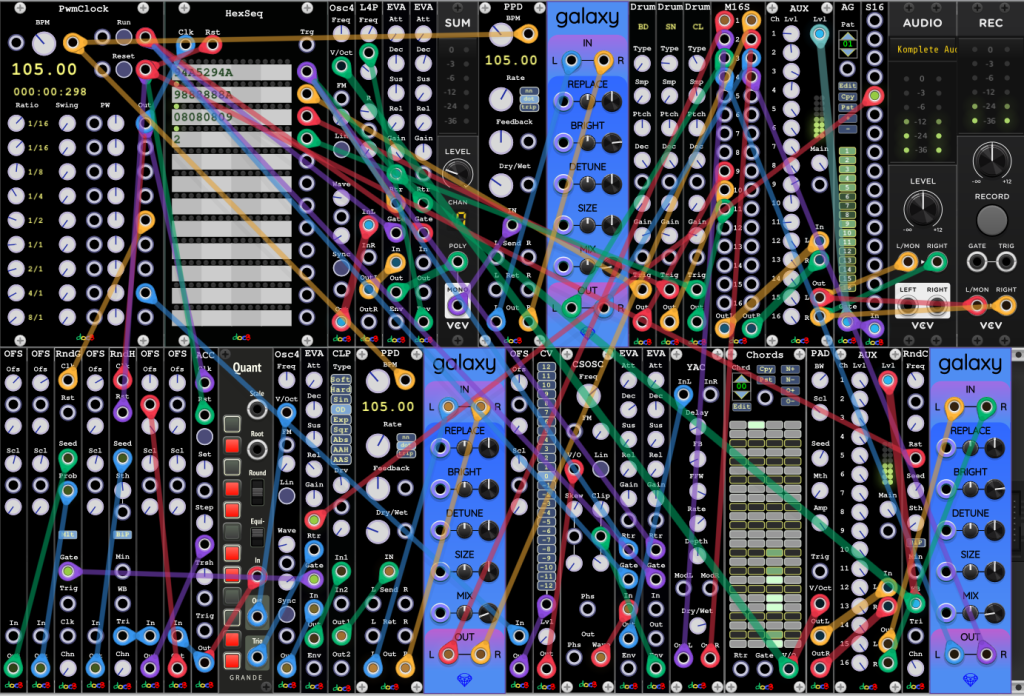Click the M16S OutL jack
The width and height of the screenshot is (1024, 696).
point(724,327)
